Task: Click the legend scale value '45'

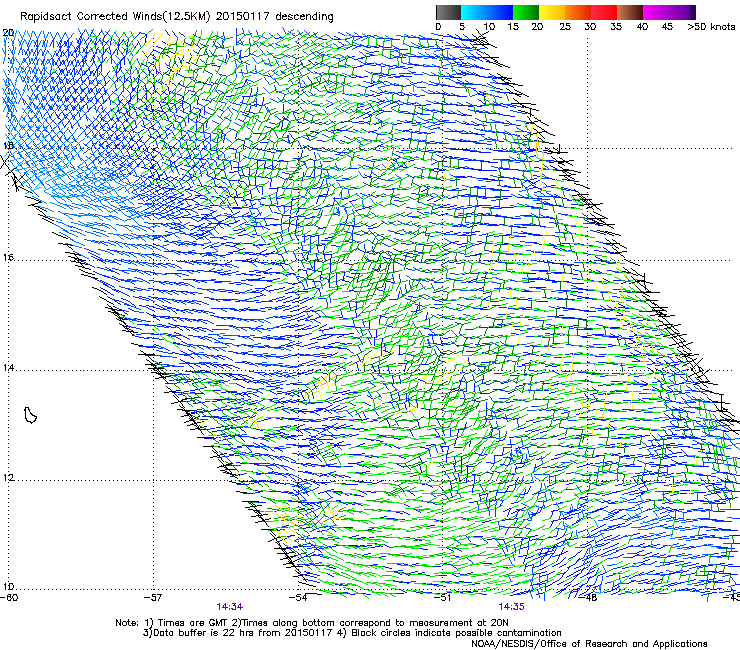Action: click(x=667, y=27)
